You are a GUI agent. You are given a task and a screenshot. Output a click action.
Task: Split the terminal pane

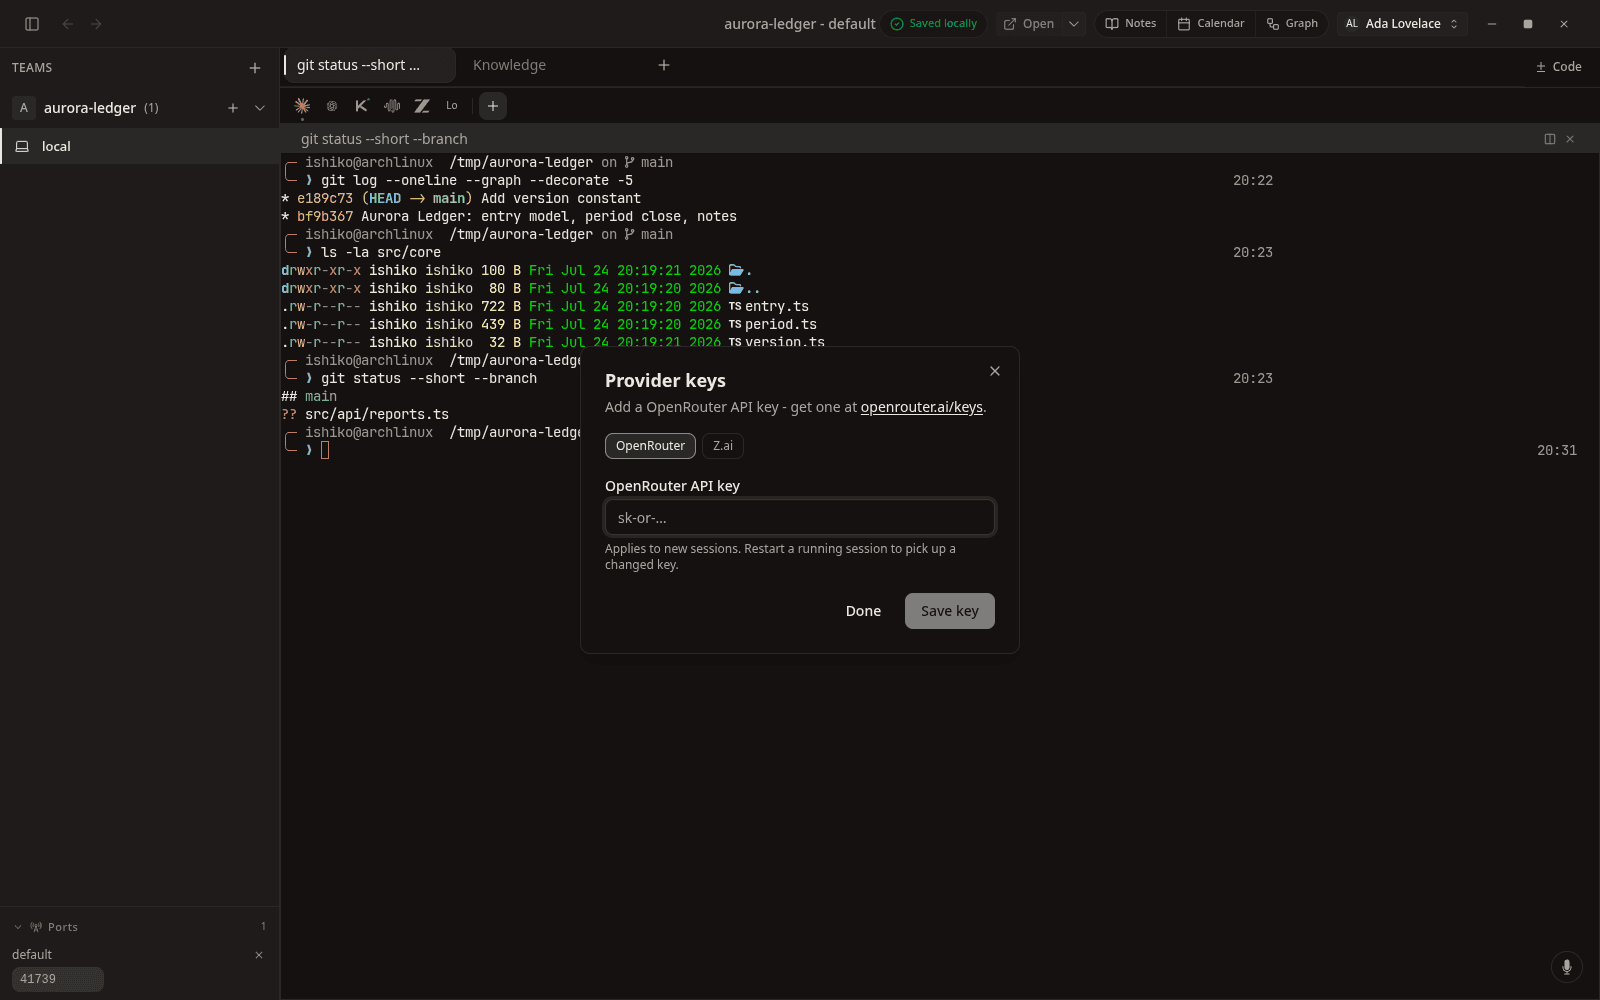tap(1550, 139)
